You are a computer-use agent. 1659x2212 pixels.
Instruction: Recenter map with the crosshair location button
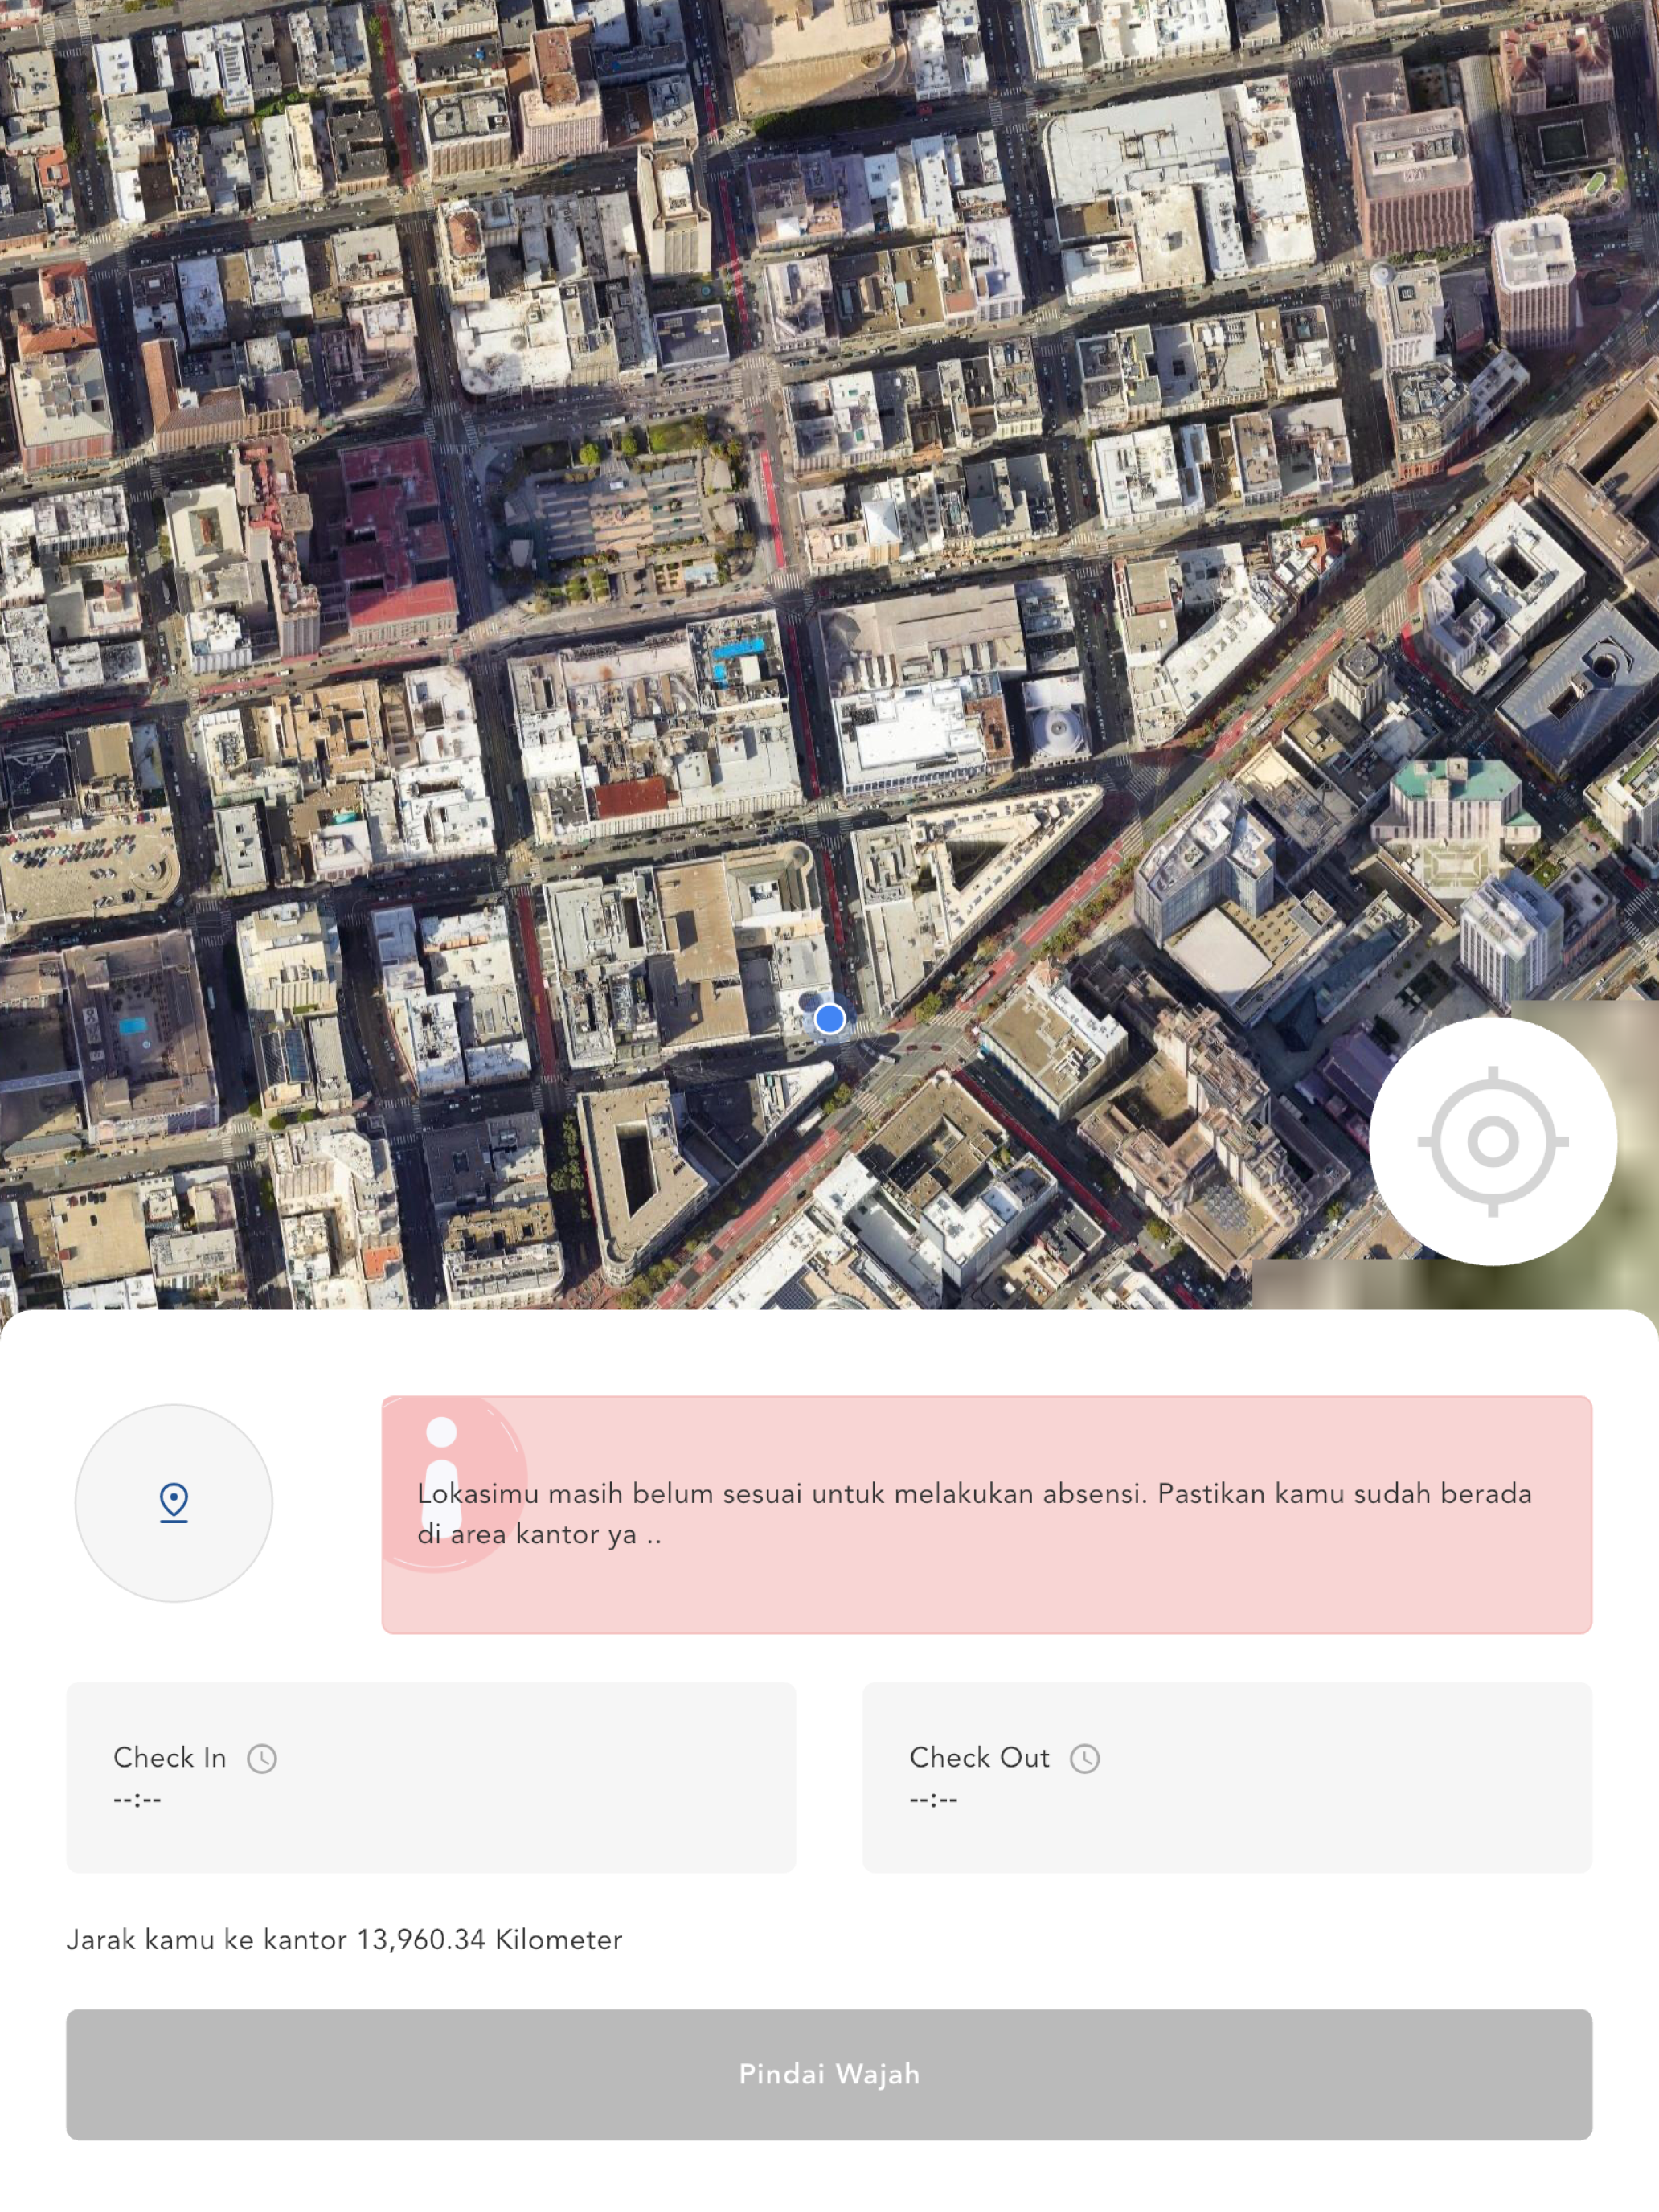click(1492, 1141)
